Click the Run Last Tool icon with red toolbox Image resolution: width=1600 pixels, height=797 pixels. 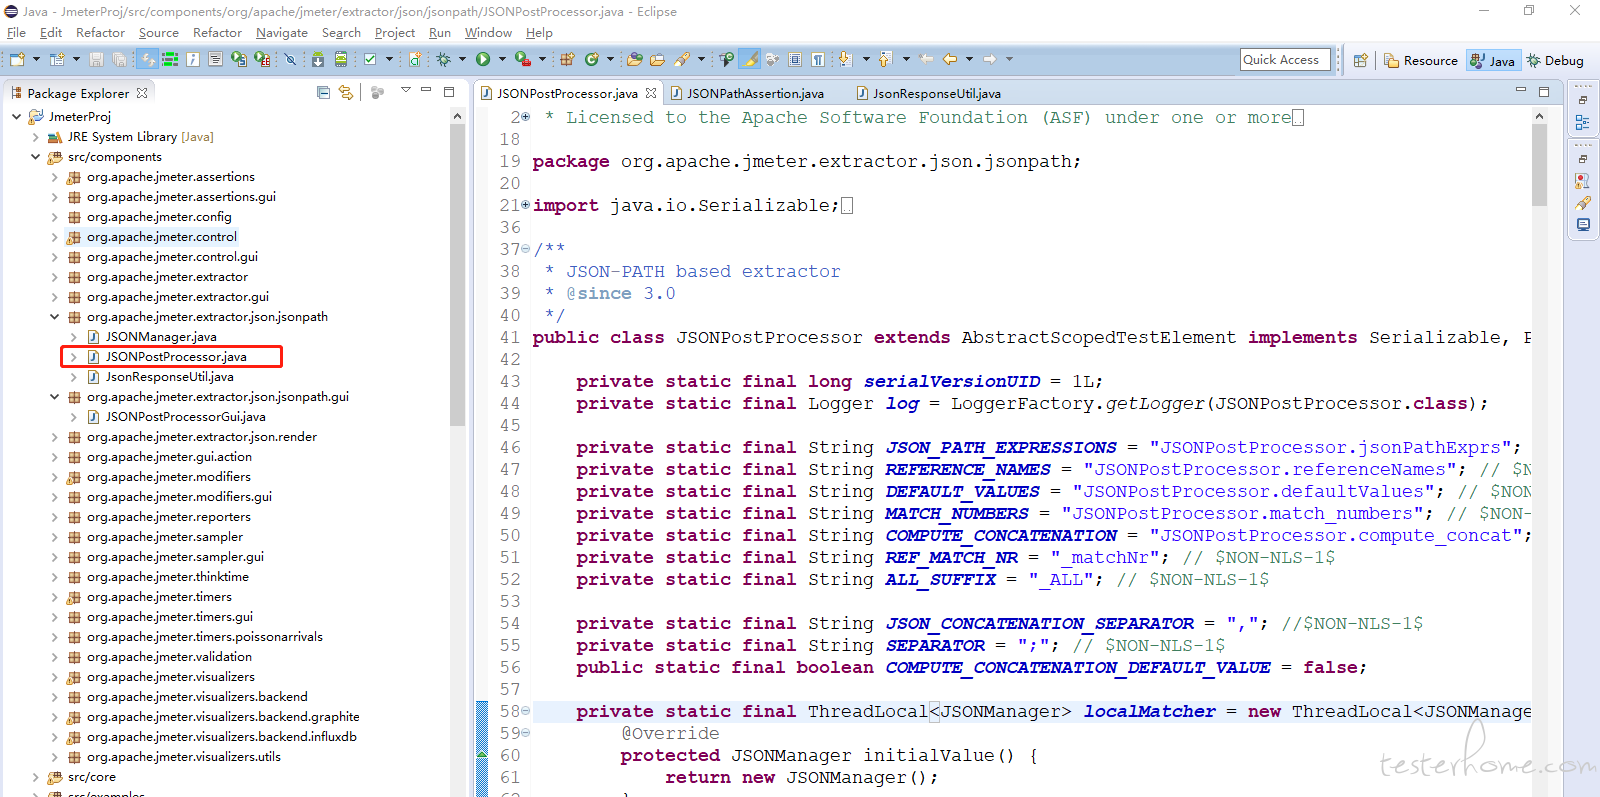tap(523, 60)
